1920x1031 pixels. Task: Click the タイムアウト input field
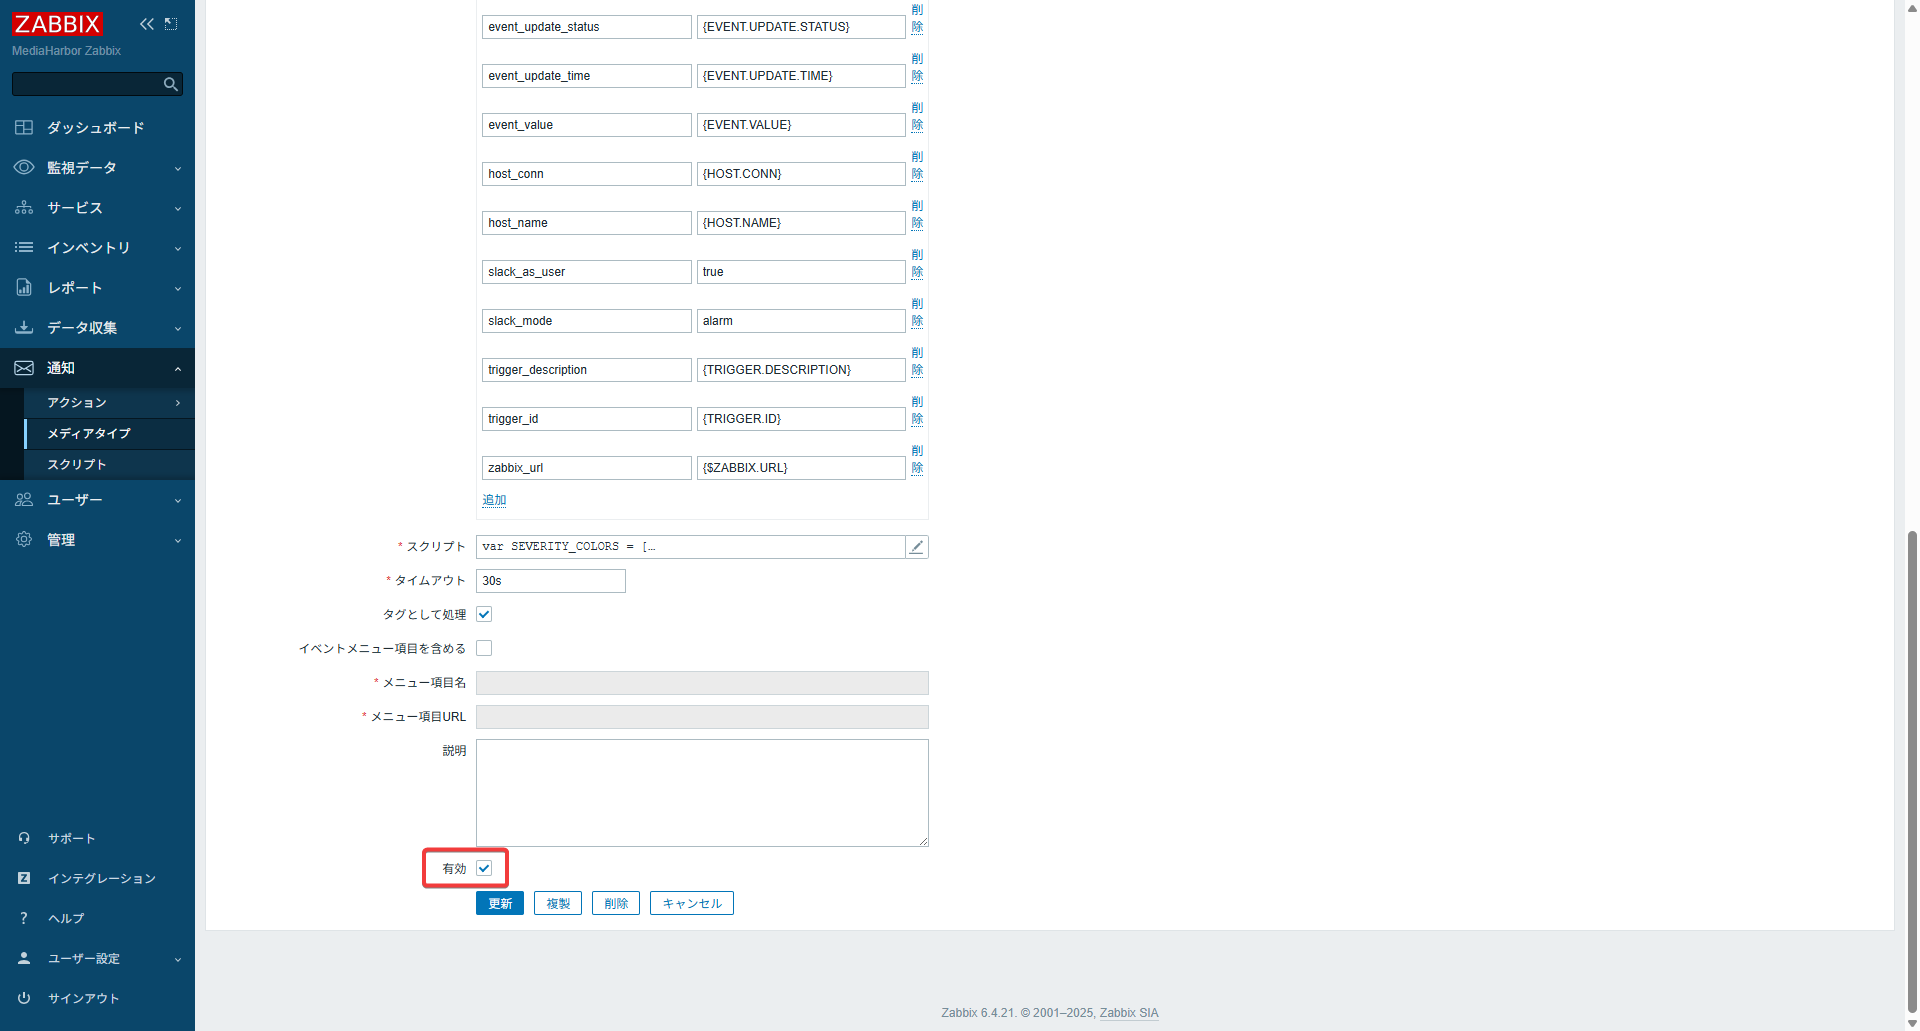coord(550,581)
